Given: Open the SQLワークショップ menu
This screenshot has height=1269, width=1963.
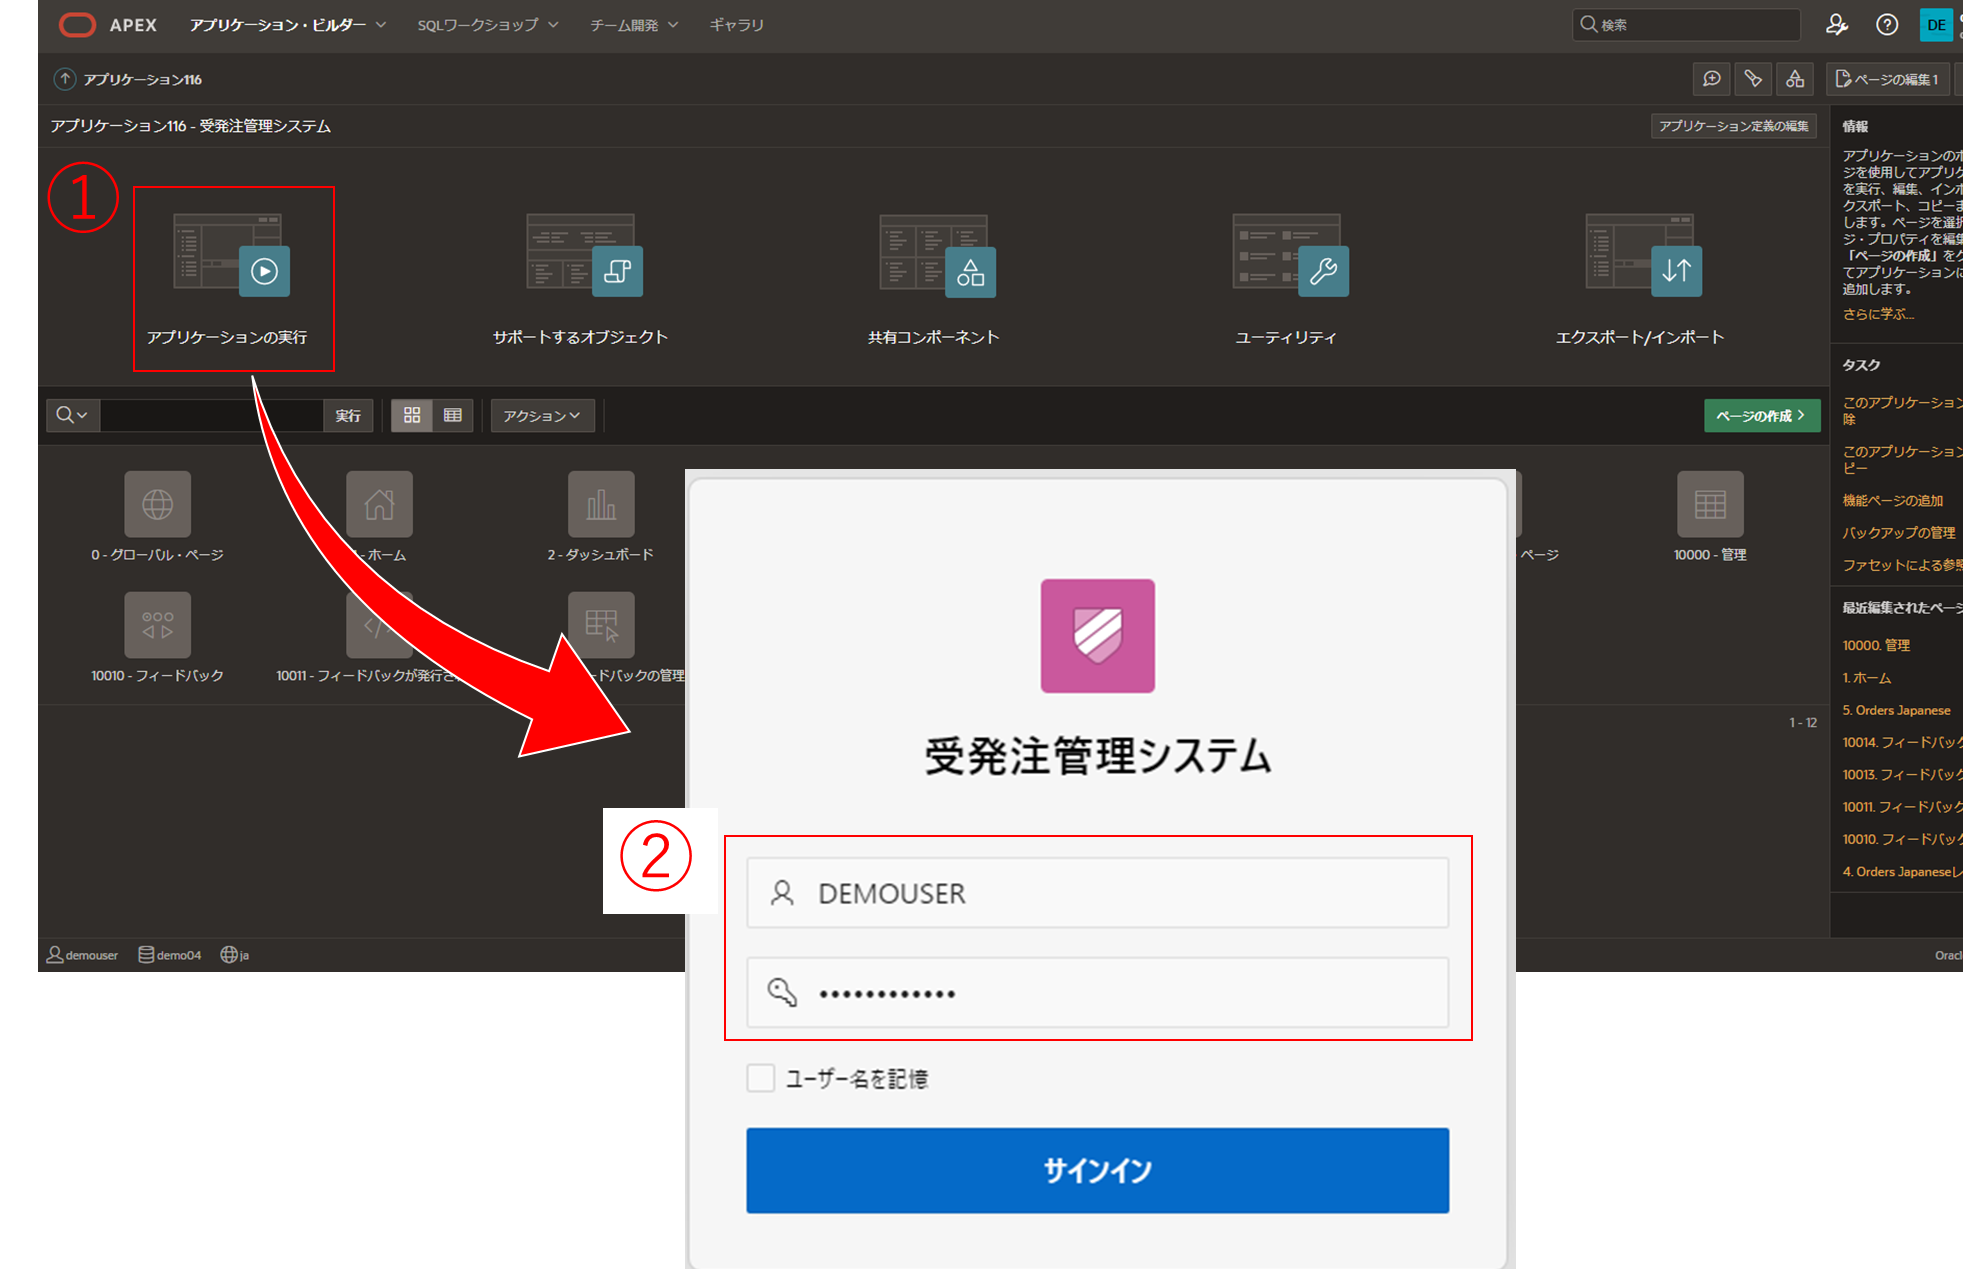Looking at the screenshot, I should (486, 24).
